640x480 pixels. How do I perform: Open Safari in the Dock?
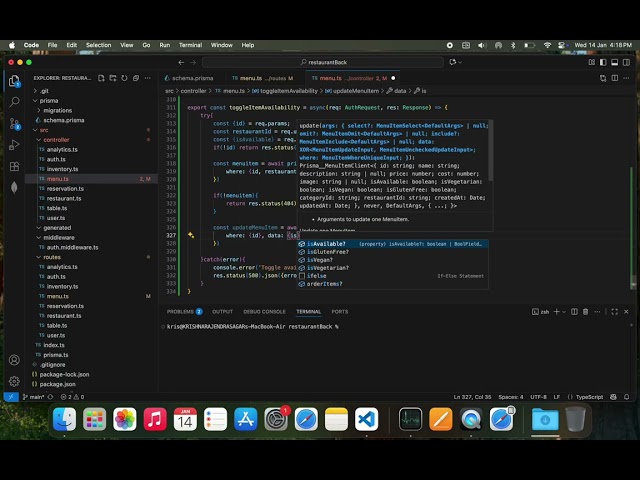tap(306, 419)
